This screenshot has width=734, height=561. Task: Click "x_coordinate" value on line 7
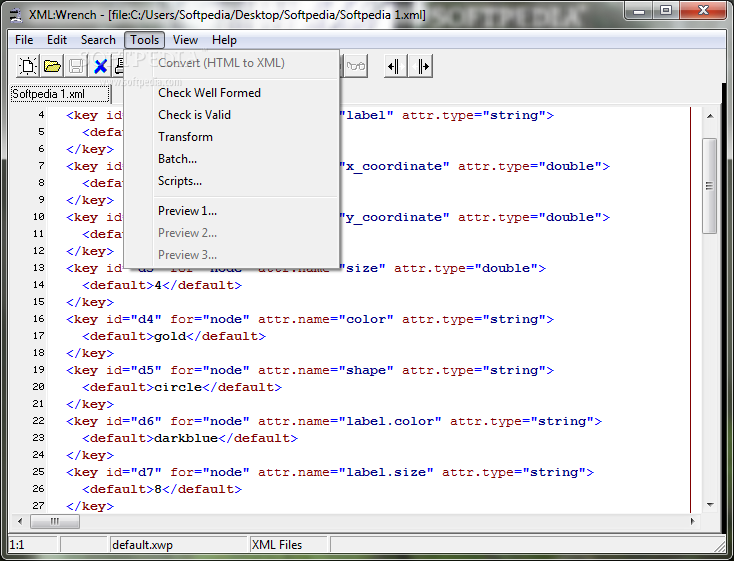pyautogui.click(x=394, y=166)
